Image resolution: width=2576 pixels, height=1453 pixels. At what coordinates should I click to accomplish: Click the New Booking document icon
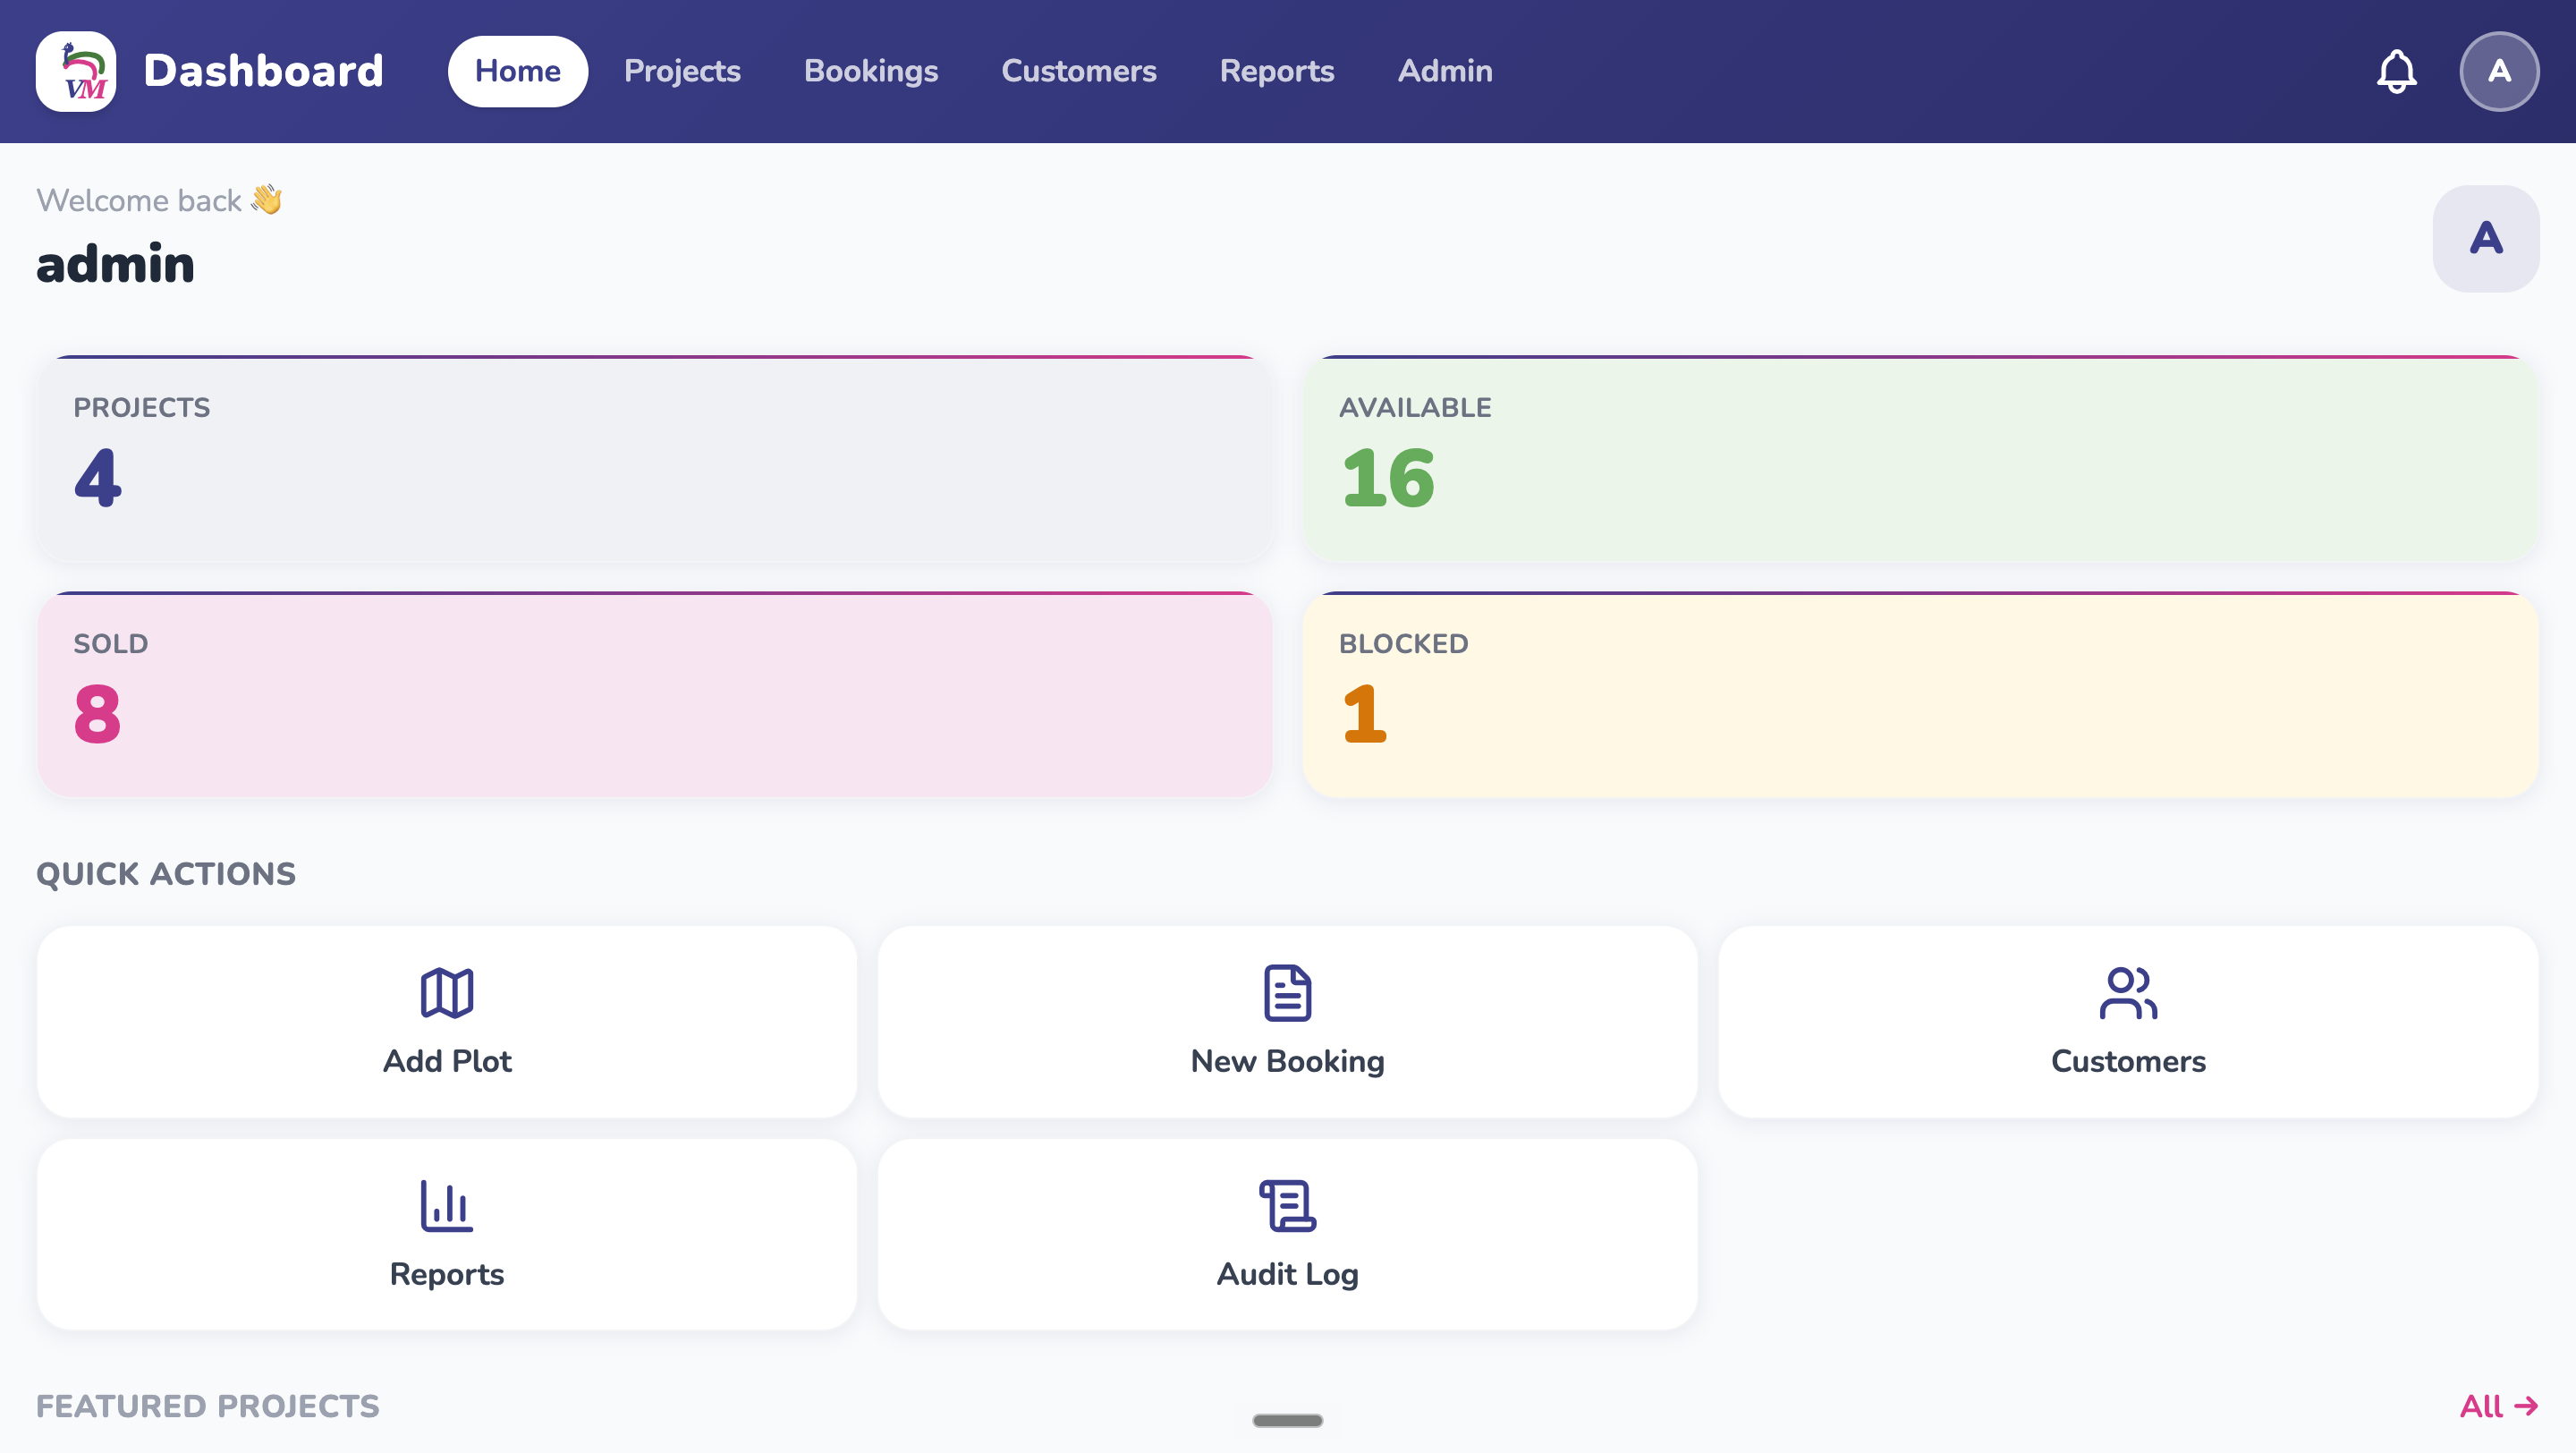1287,992
